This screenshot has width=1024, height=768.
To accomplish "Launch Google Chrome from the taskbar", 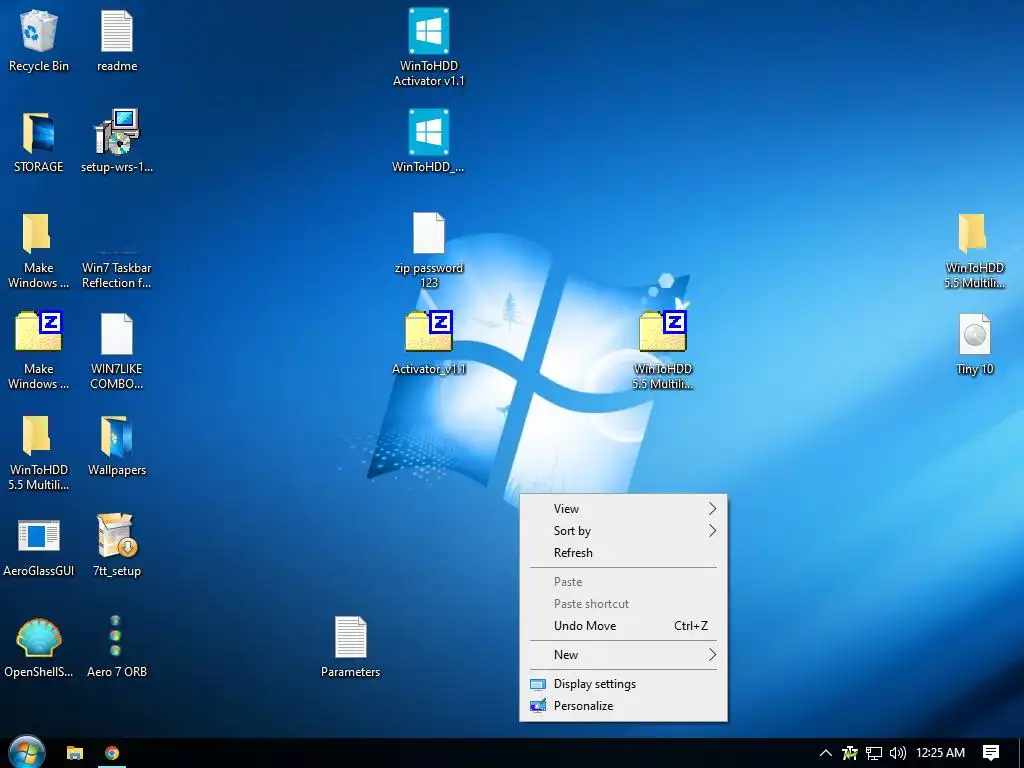I will click(112, 753).
